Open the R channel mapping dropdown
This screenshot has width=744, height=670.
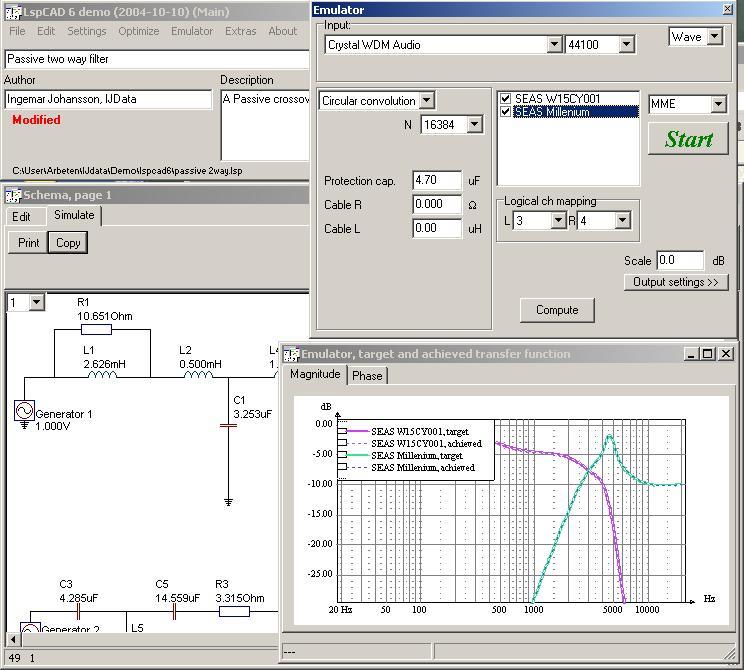pyautogui.click(x=623, y=221)
